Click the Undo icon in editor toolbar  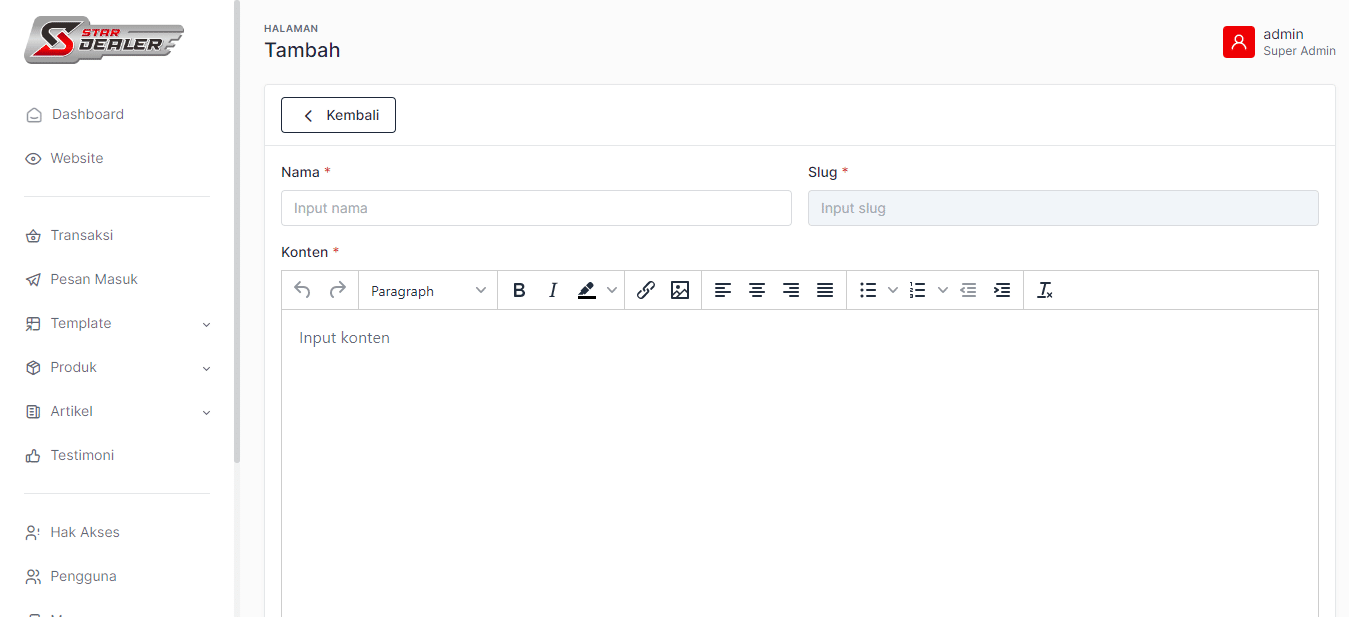[x=302, y=290]
